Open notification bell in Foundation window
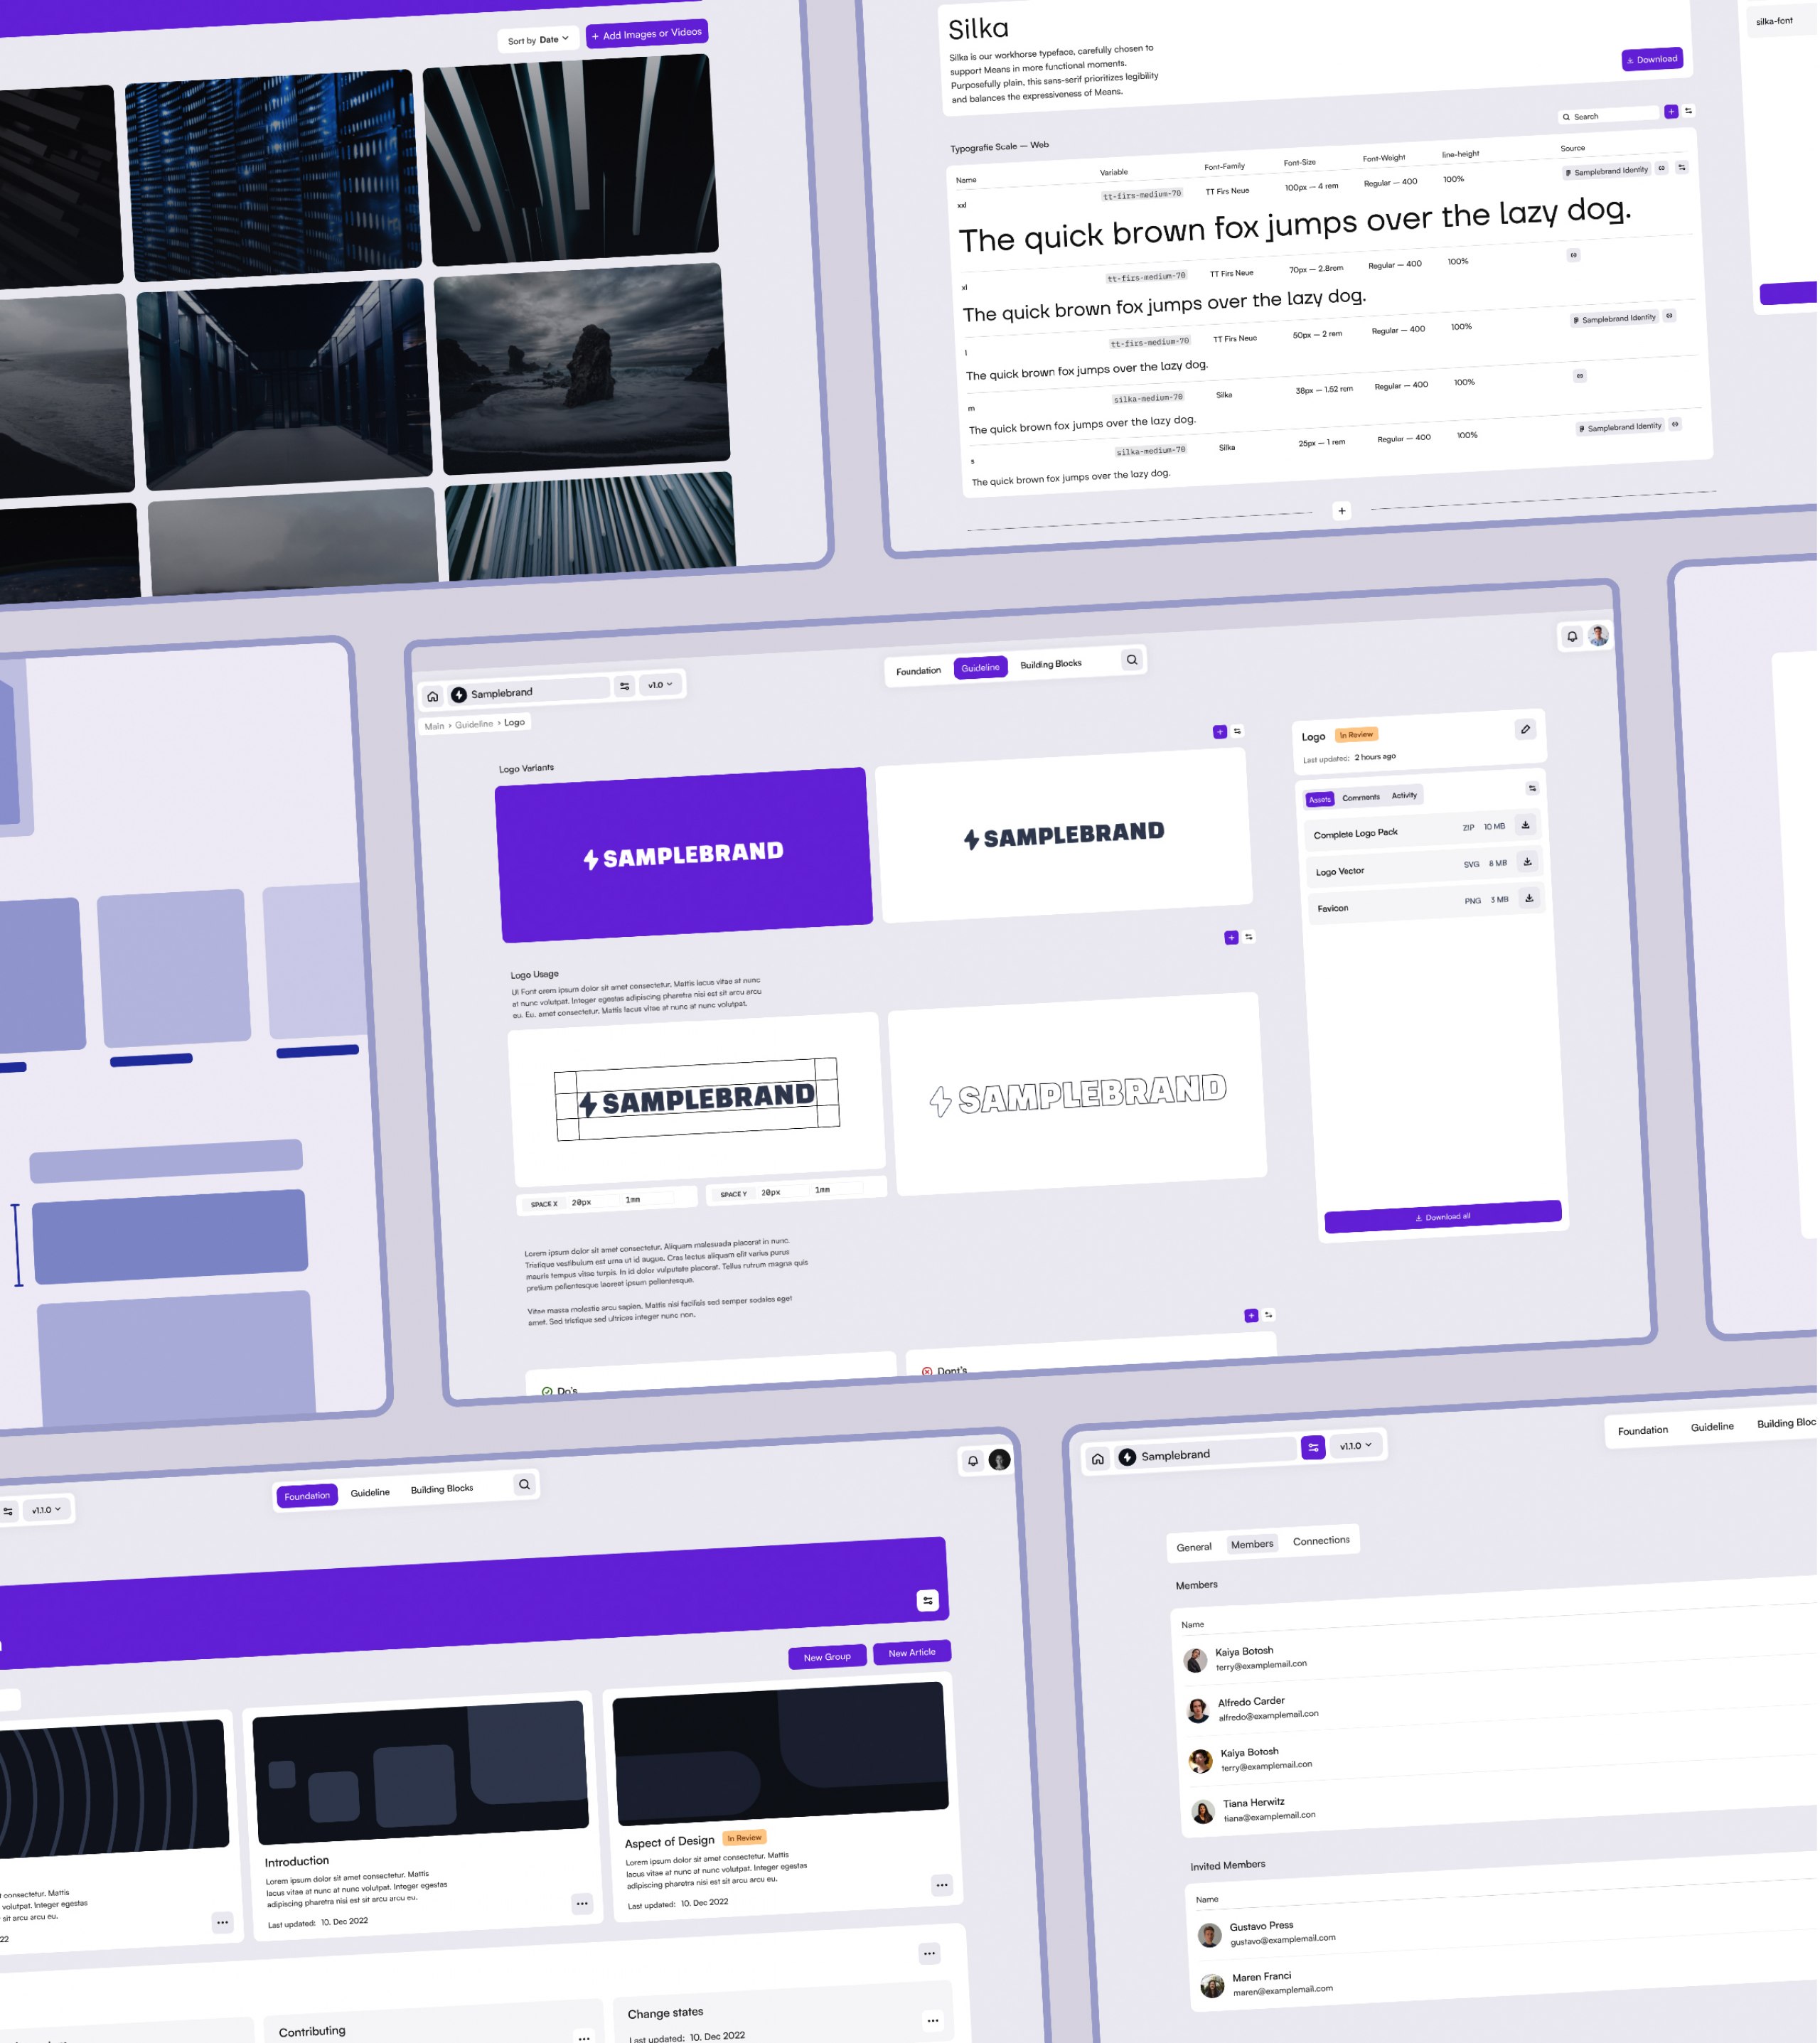Image resolution: width=1820 pixels, height=2043 pixels. (x=973, y=1462)
